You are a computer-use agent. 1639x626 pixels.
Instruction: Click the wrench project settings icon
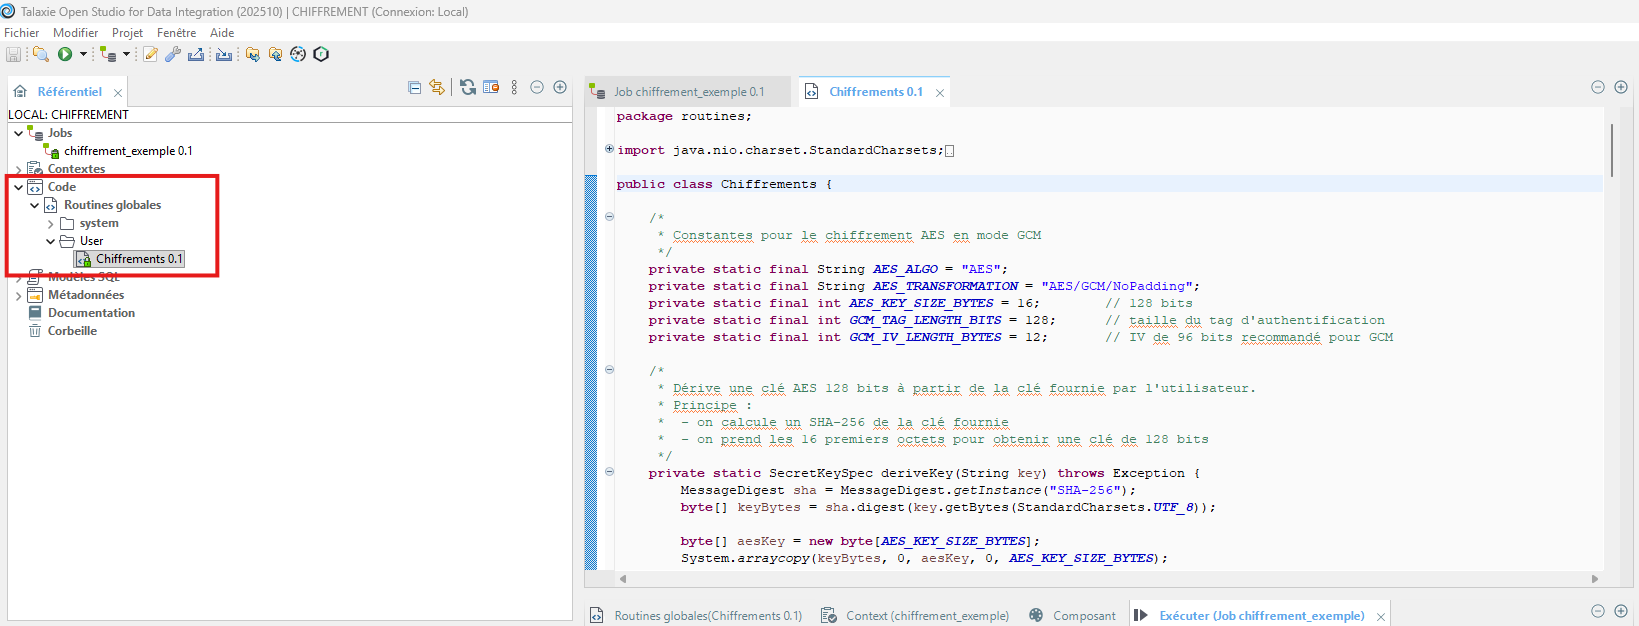[173, 54]
